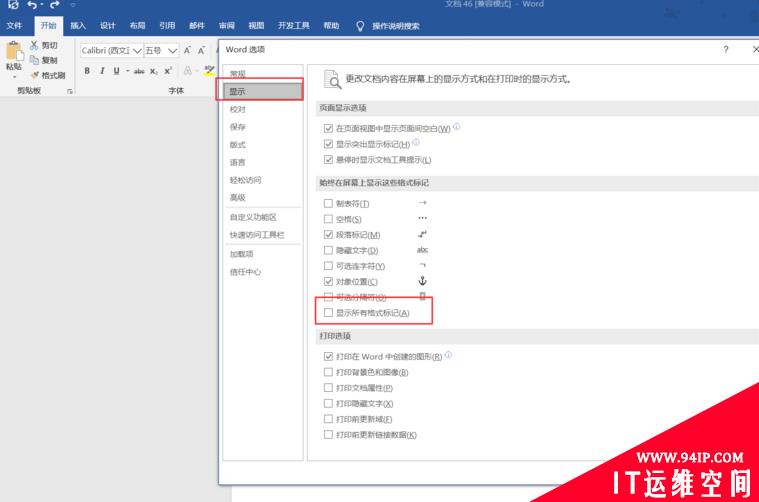This screenshot has width=759, height=502.
Task: Click info icon beside 显示突出显示标记
Action: coord(416,142)
